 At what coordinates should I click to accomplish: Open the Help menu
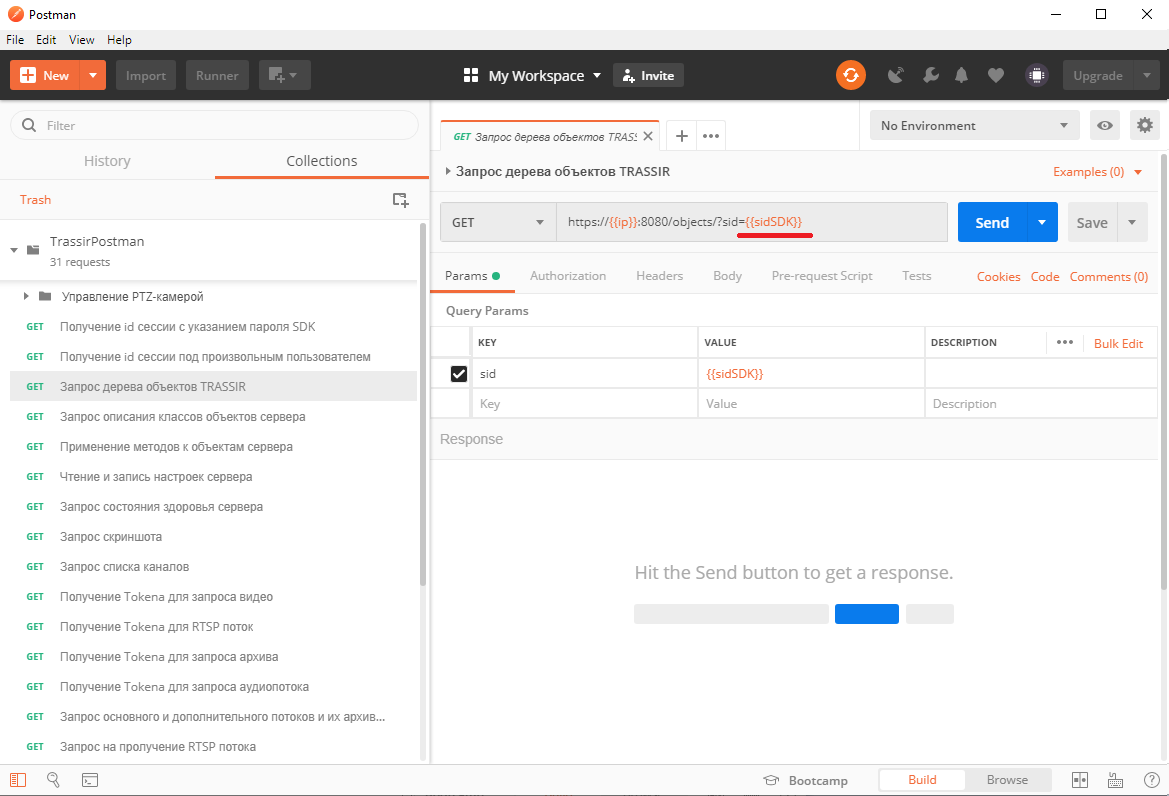point(119,40)
